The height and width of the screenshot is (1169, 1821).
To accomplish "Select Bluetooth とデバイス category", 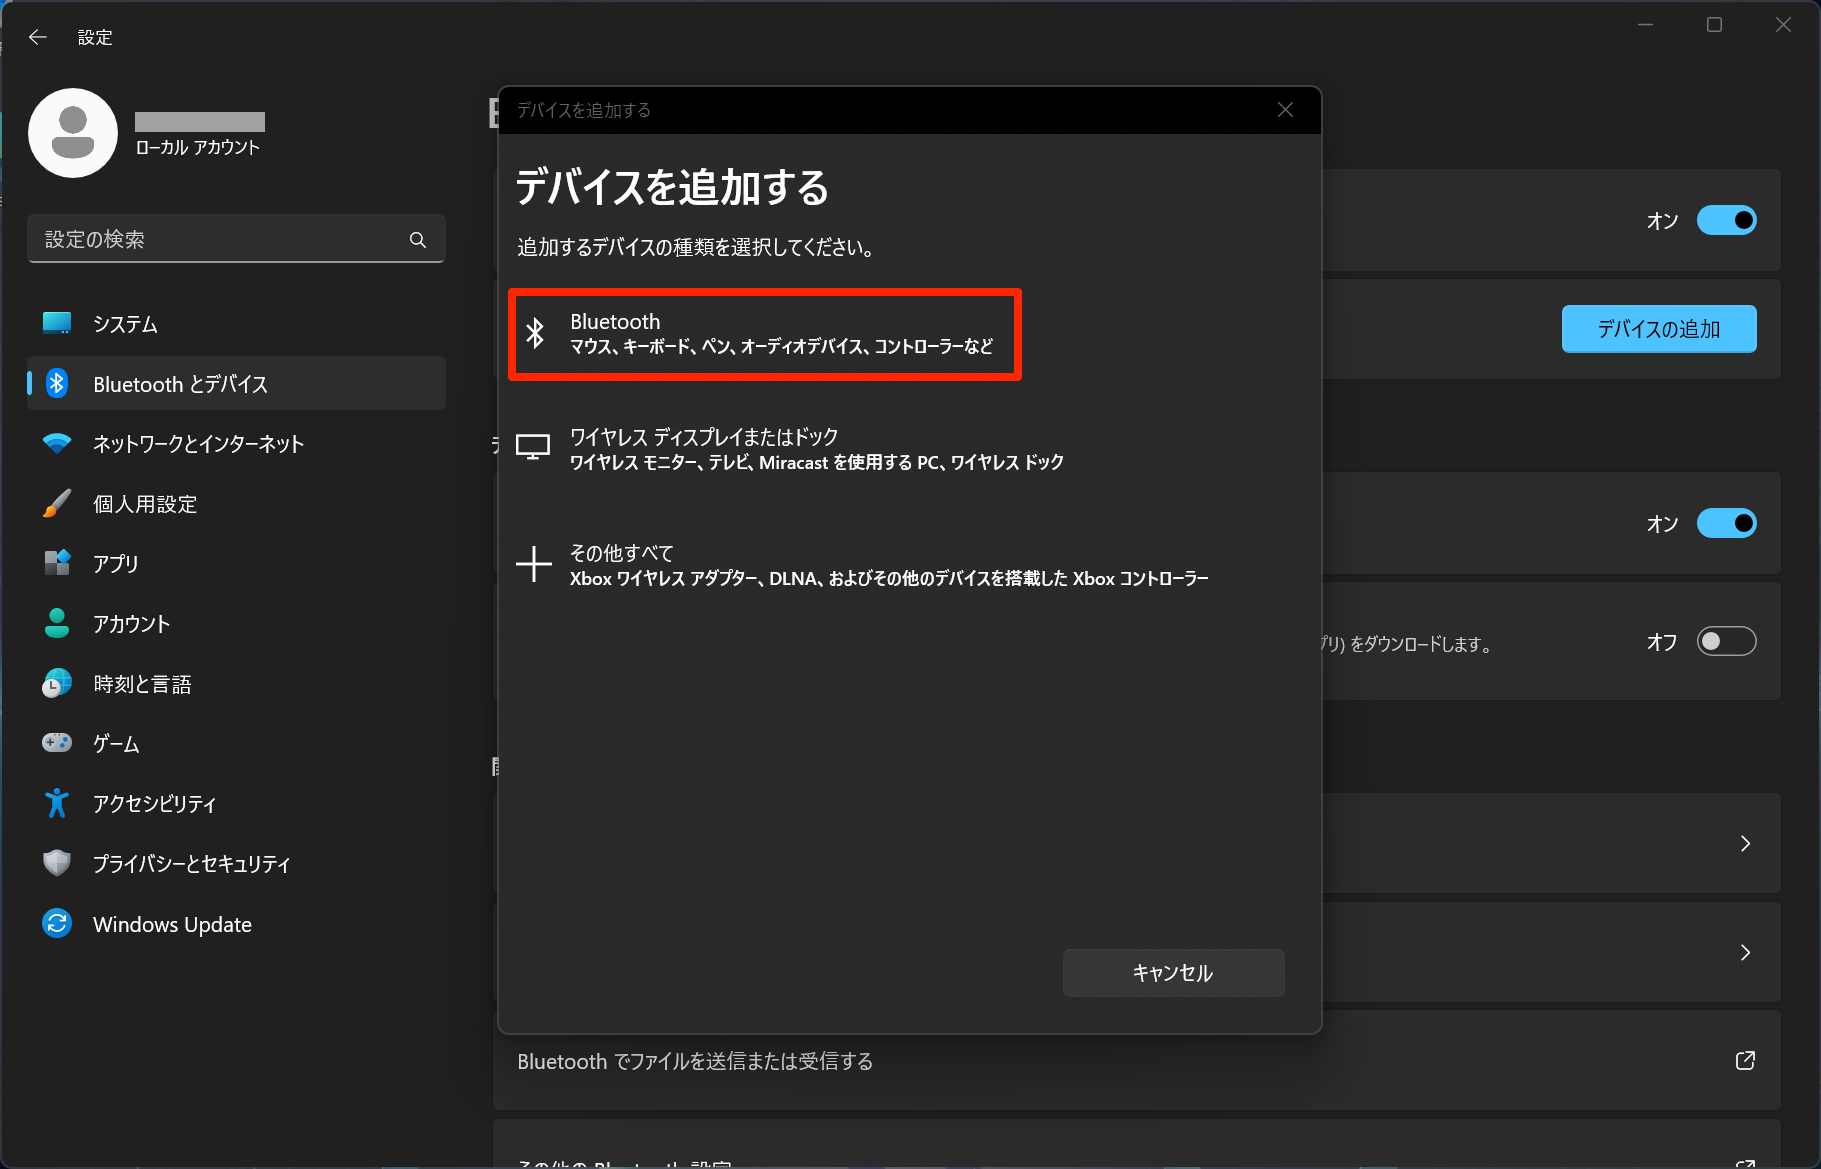I will click(x=236, y=383).
